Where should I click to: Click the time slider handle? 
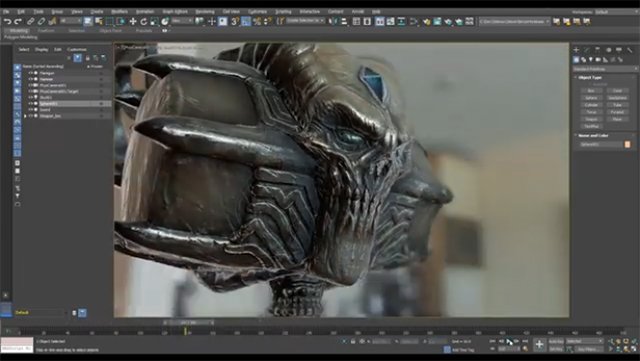click(189, 323)
